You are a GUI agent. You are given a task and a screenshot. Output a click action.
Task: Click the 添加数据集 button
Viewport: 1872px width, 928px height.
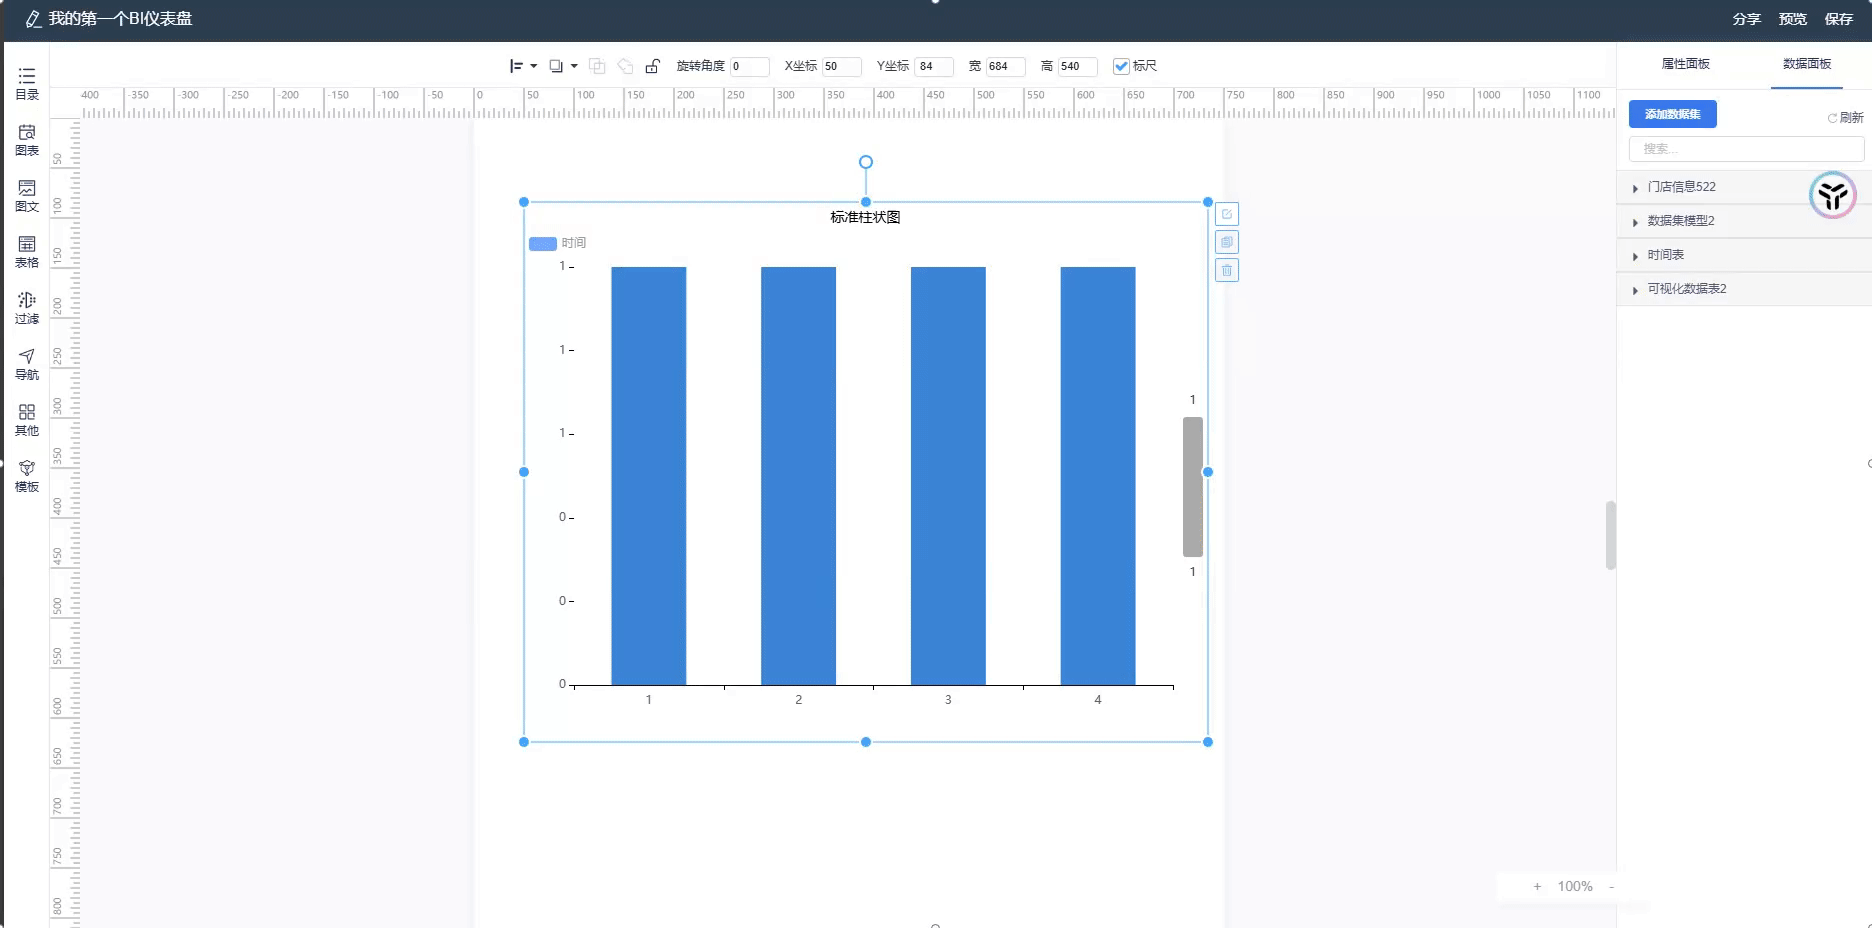(1672, 114)
